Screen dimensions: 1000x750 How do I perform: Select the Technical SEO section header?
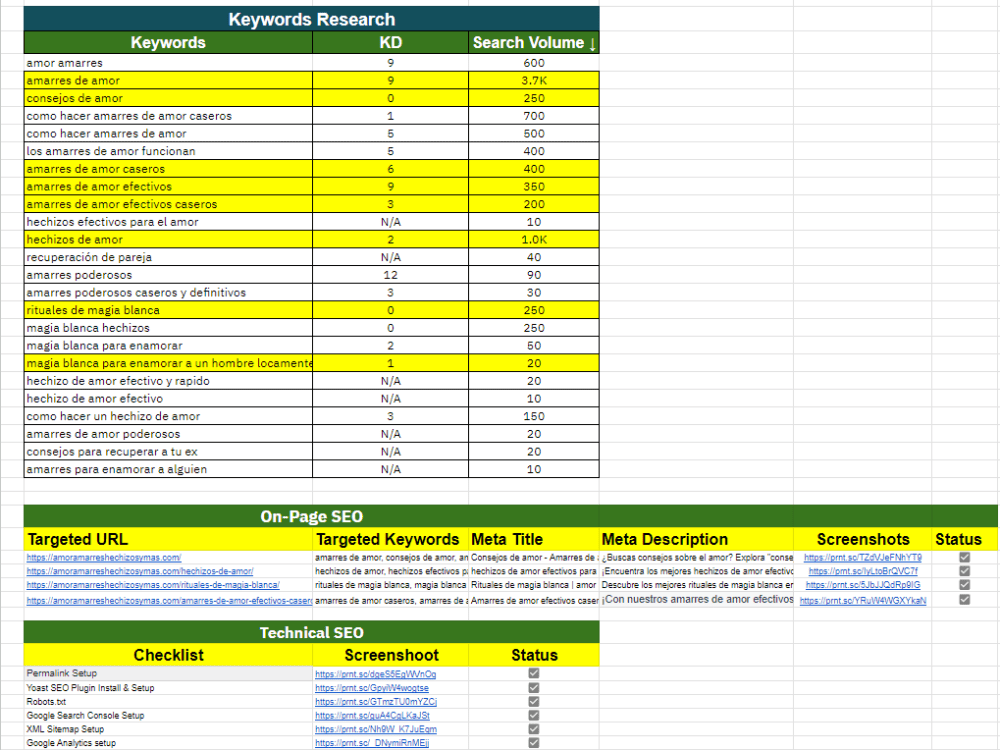tap(311, 632)
